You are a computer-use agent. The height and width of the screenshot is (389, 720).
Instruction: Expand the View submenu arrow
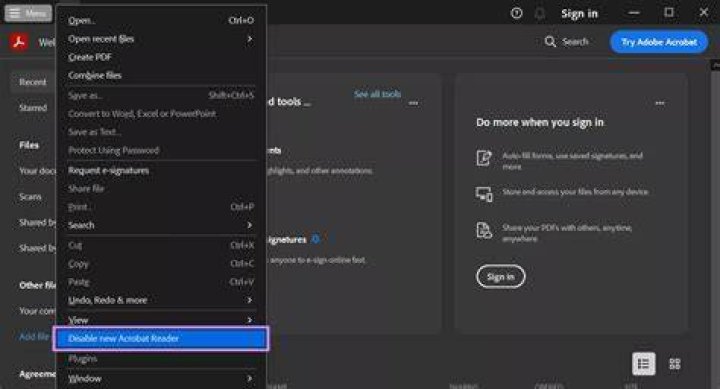pos(250,320)
